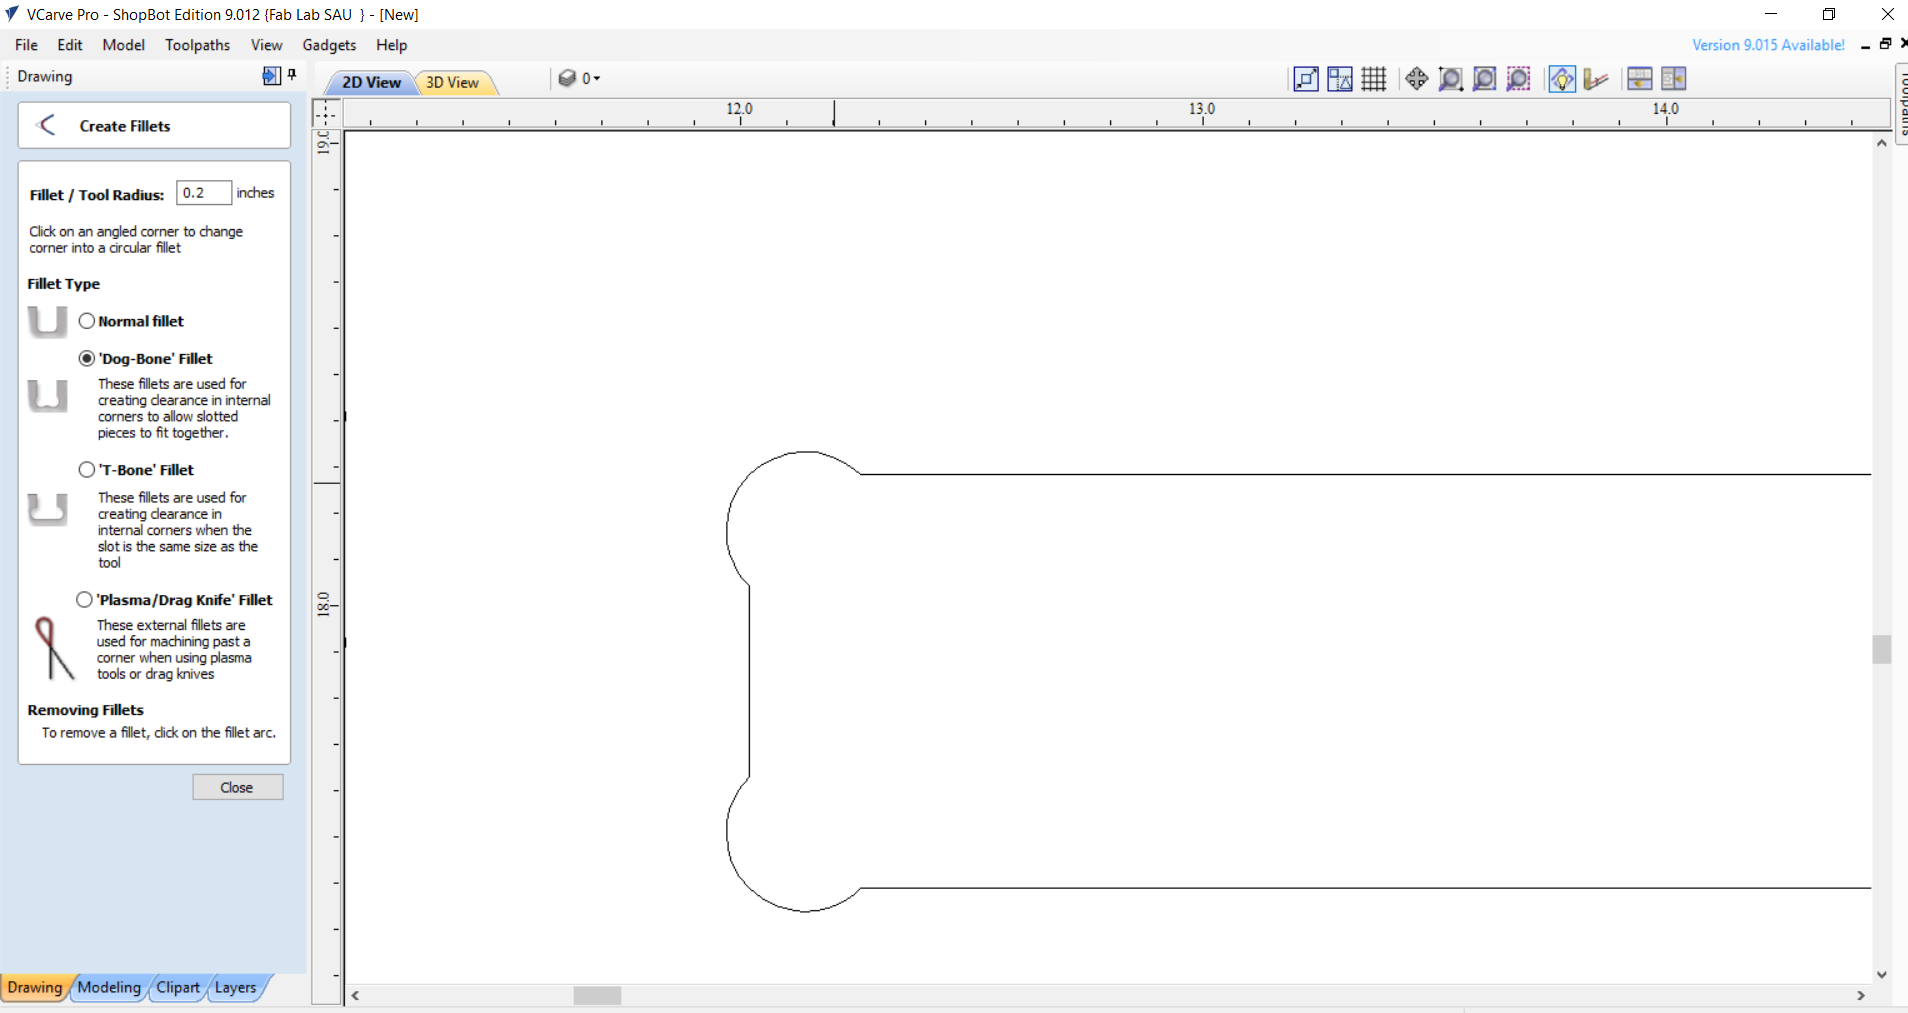Click the Plasma/Drag Knife fillet preview icon
The height and width of the screenshot is (1013, 1908).
53,648
